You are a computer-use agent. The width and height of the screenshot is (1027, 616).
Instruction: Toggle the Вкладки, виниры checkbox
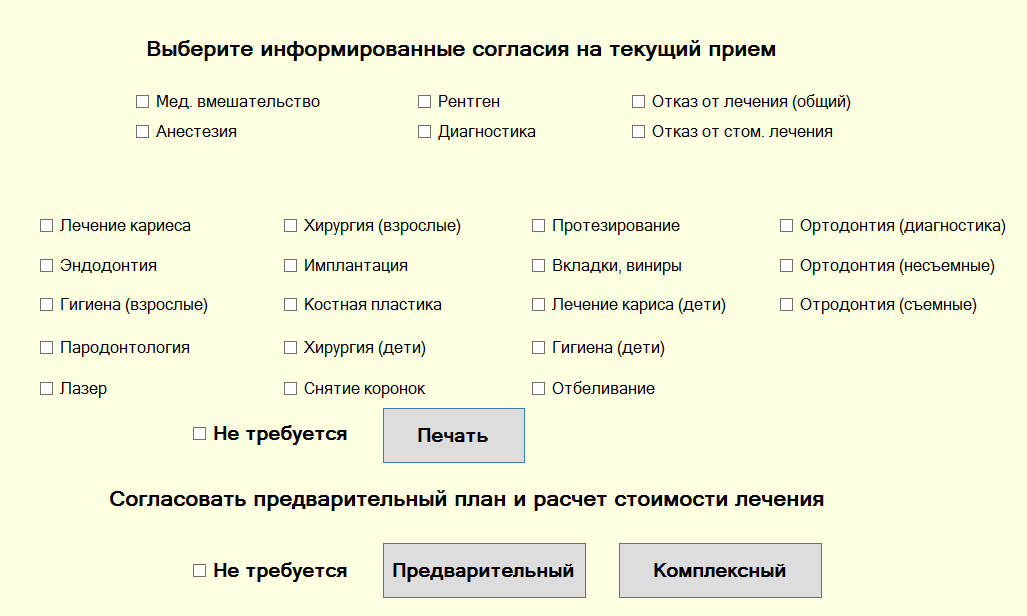tap(538, 266)
